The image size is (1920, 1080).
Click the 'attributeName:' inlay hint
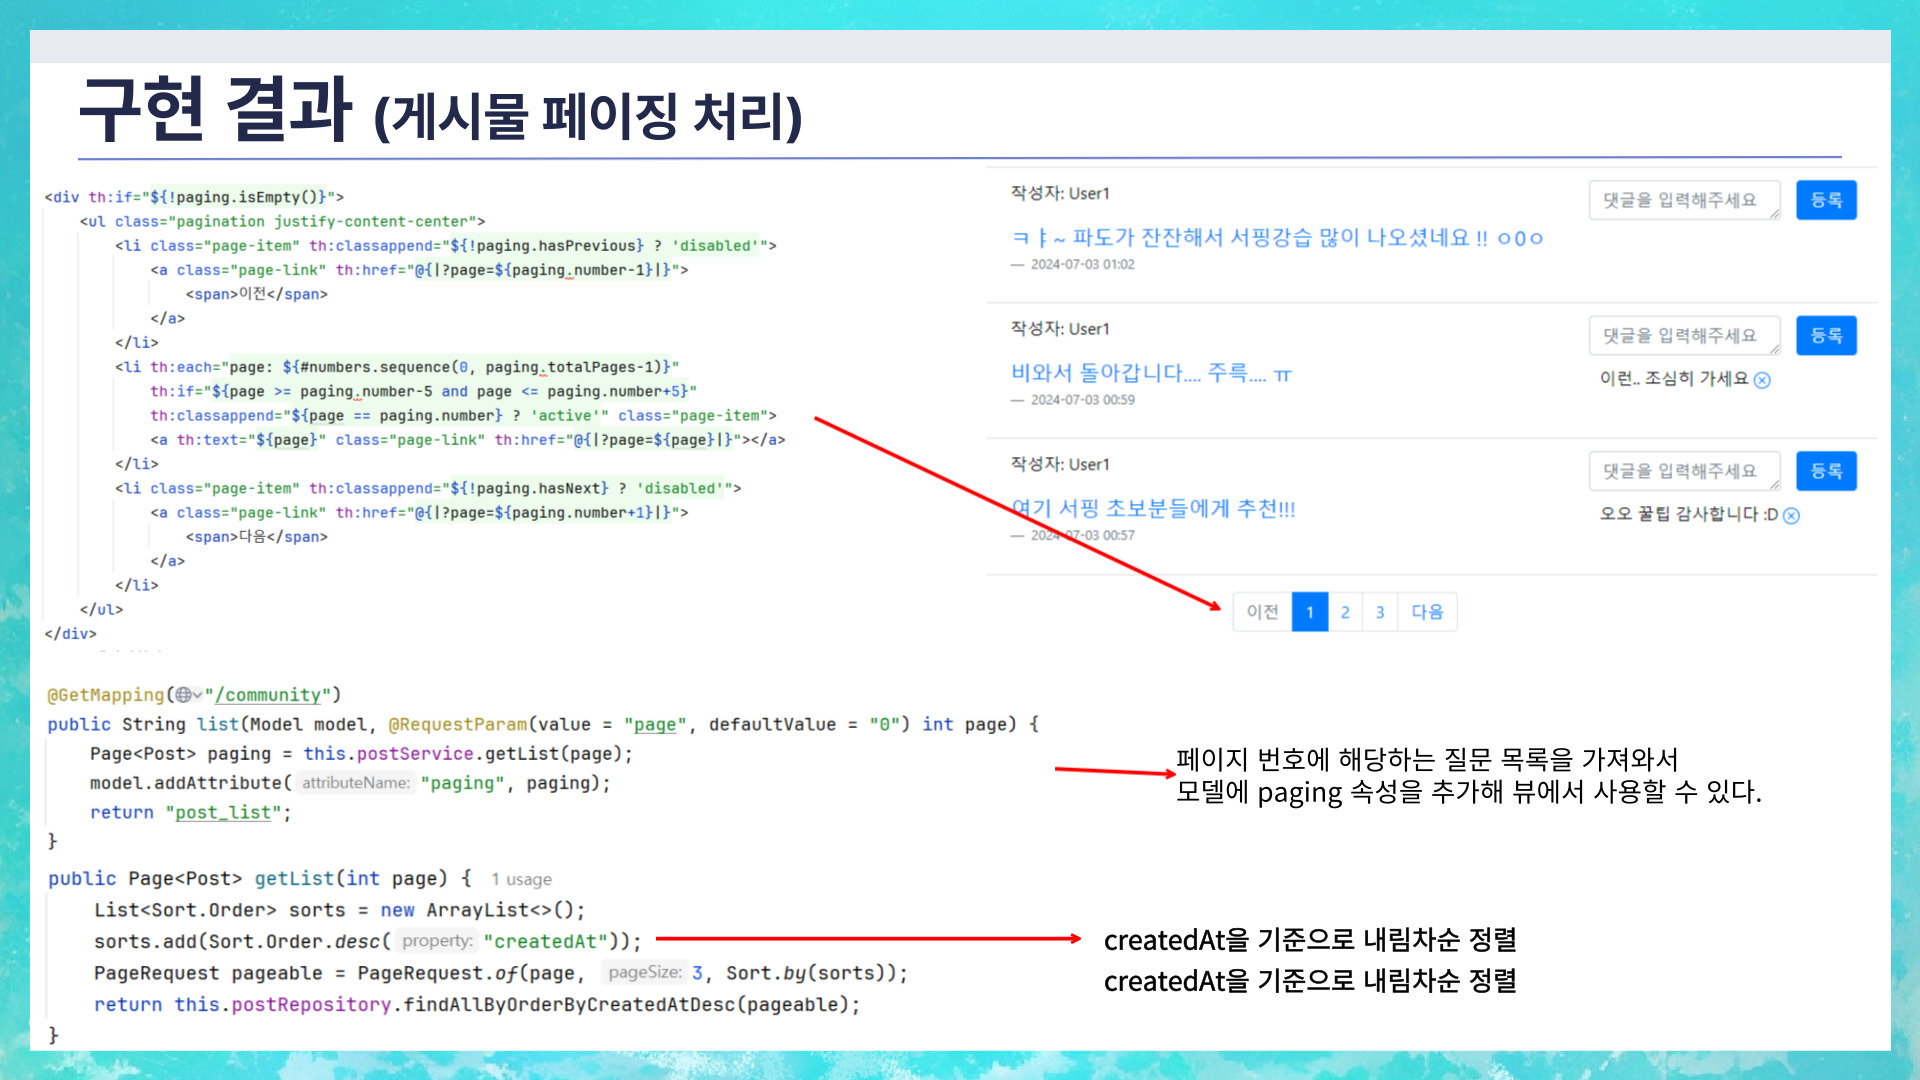(x=356, y=783)
